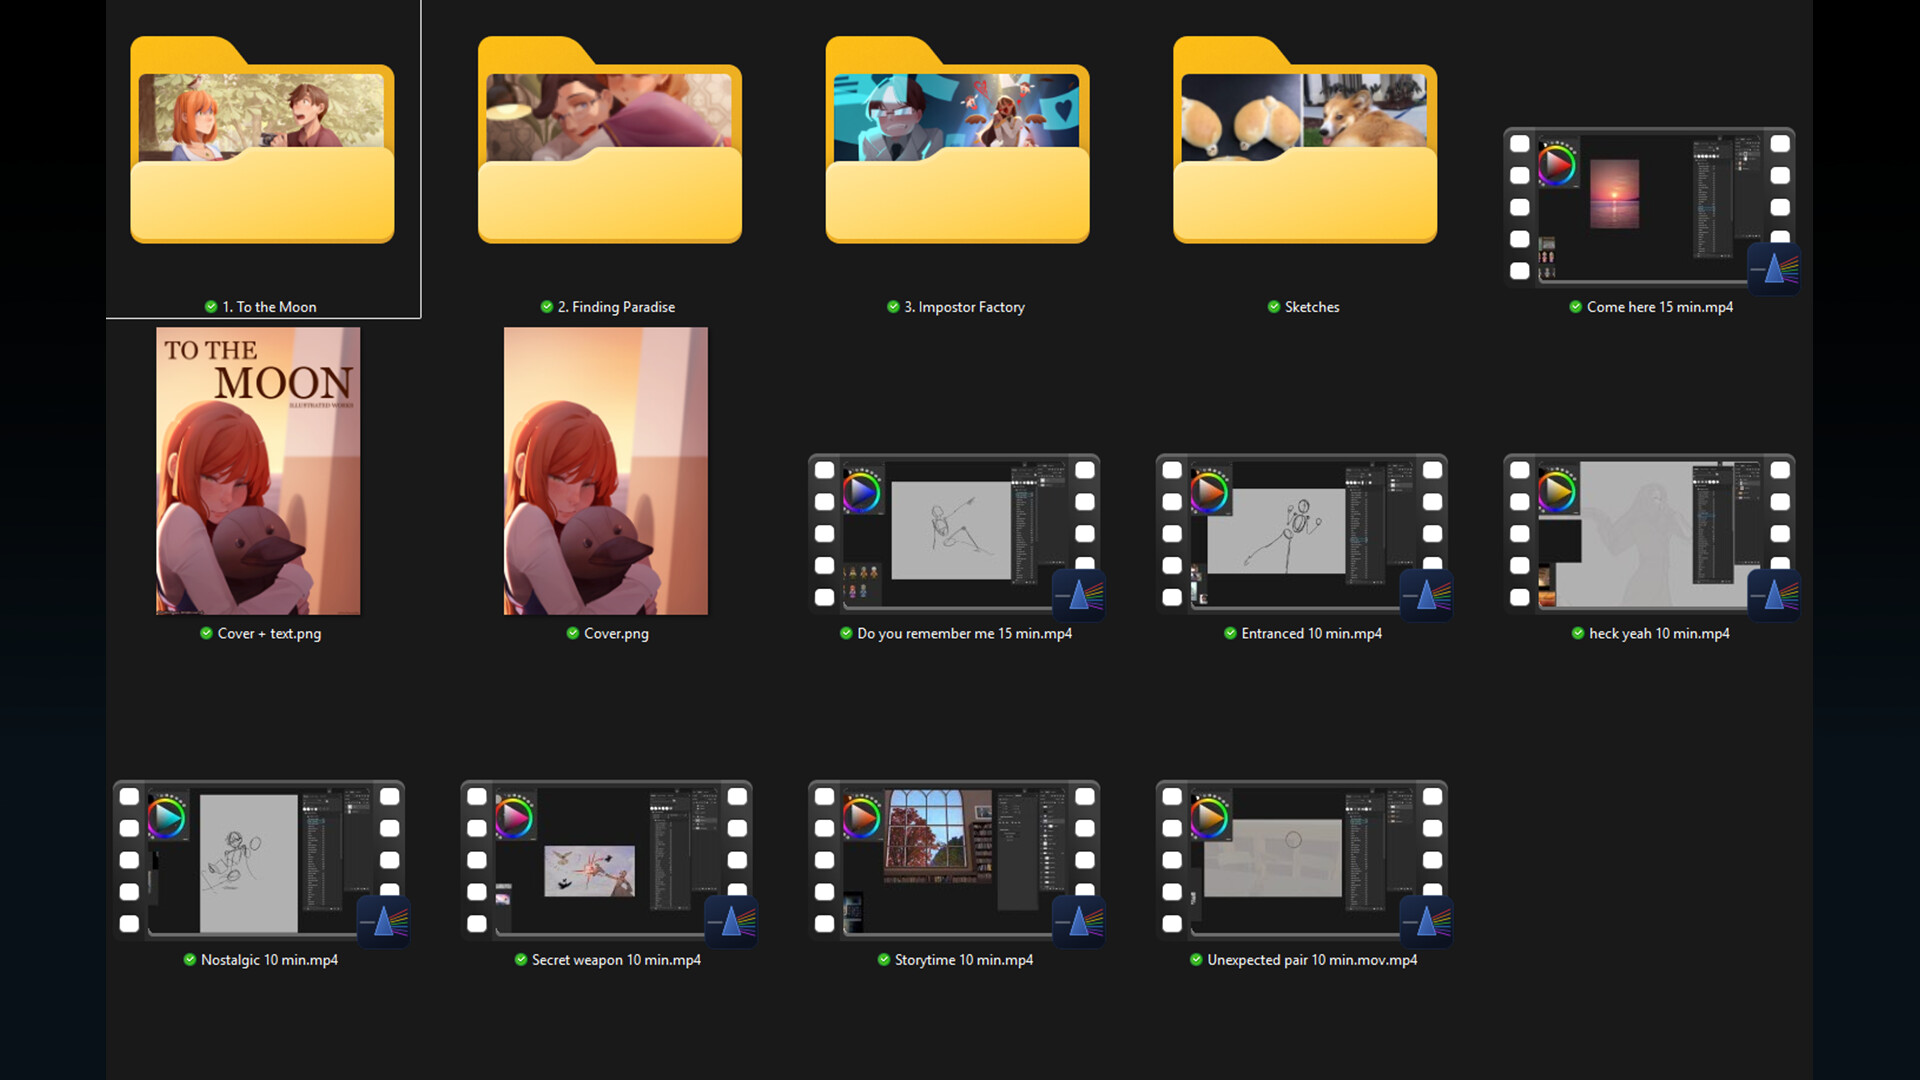Click the green sync checkmark beside '1. To the Moon'
This screenshot has width=1920, height=1080.
[x=211, y=307]
